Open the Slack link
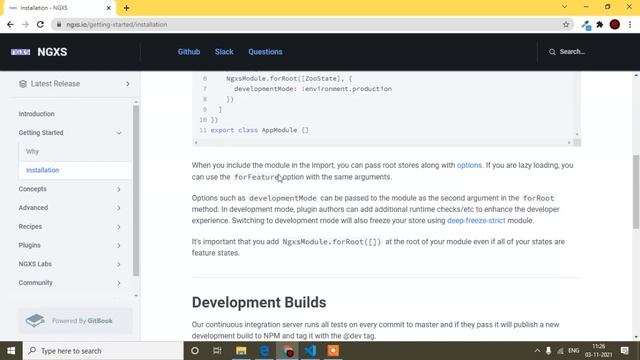The image size is (640, 360). point(224,52)
